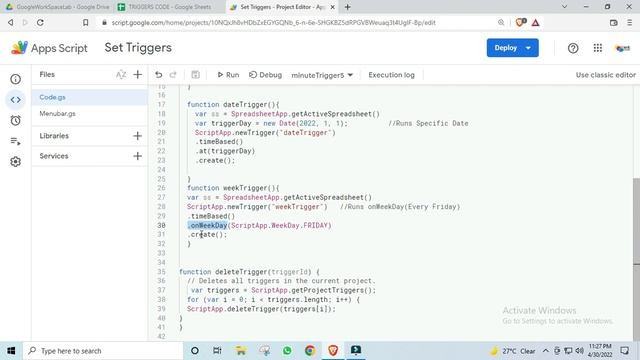Image resolution: width=640 pixels, height=360 pixels.
Task: Open the function selector minuteTrigger5 dropdown
Action: coord(322,75)
